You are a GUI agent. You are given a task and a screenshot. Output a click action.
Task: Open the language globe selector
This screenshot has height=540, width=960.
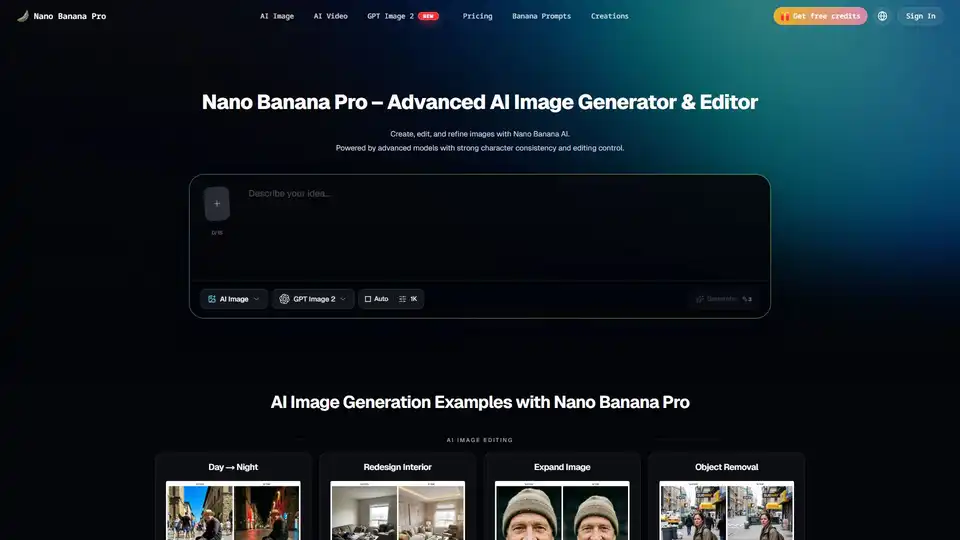(x=882, y=16)
